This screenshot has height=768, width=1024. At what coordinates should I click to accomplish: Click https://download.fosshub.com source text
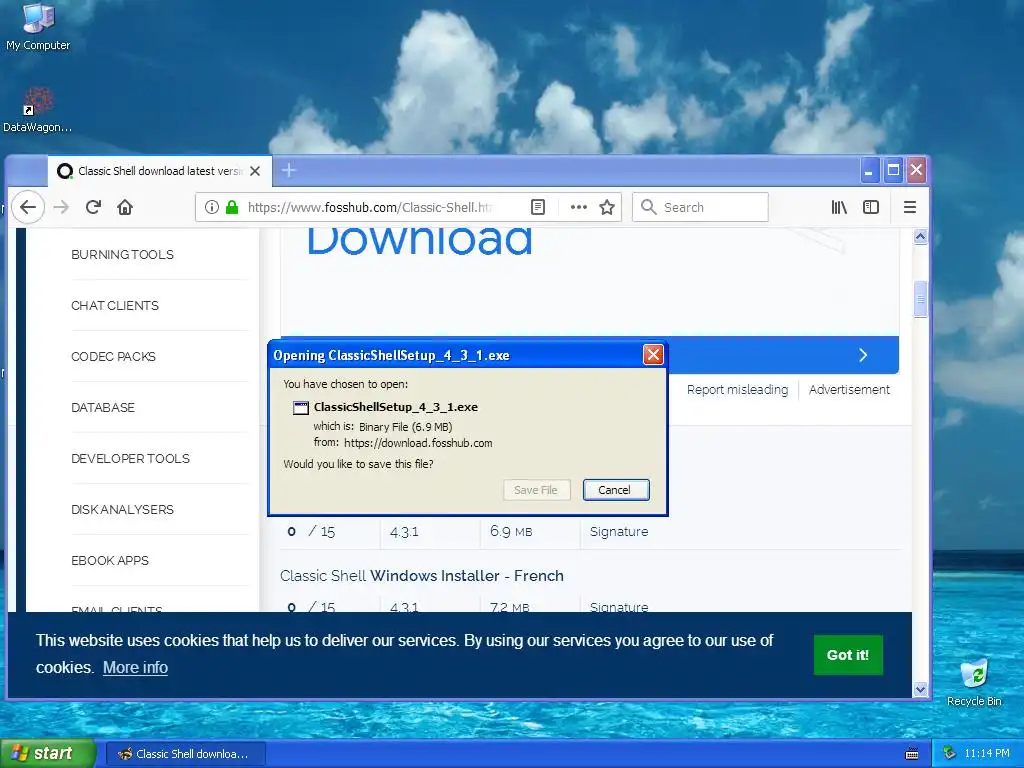coord(418,443)
